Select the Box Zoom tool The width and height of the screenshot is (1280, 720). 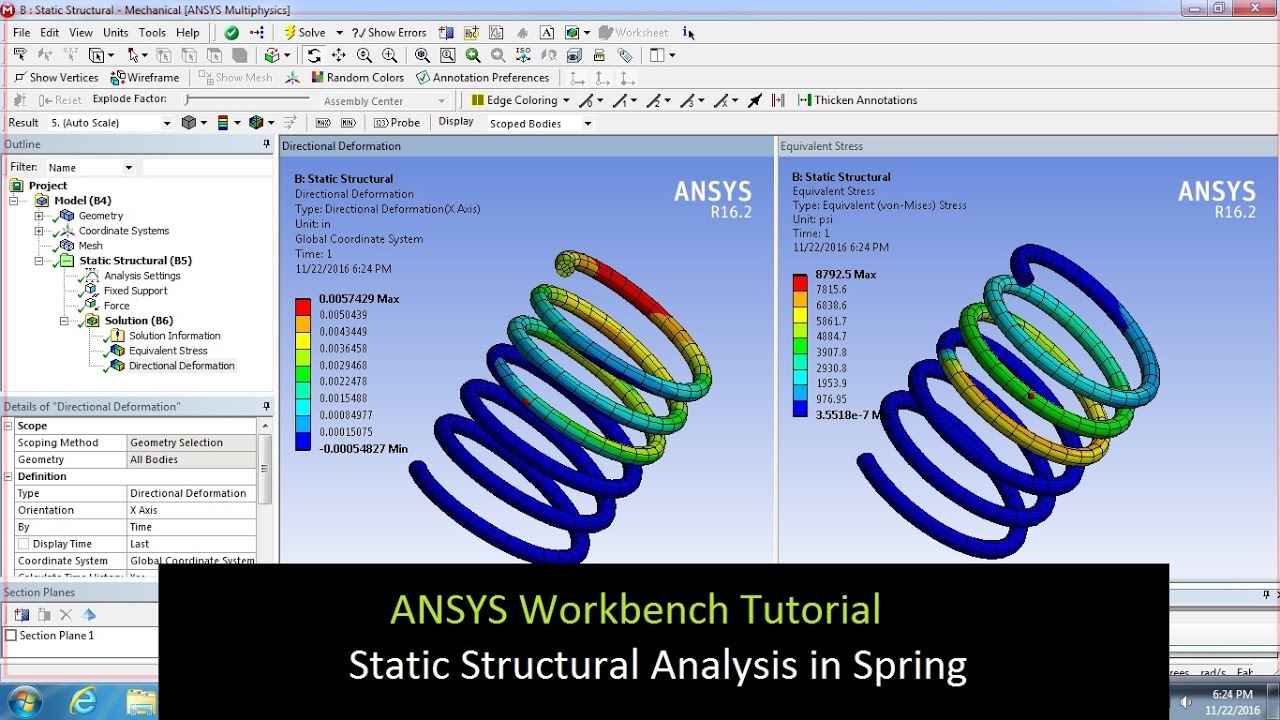[390, 55]
